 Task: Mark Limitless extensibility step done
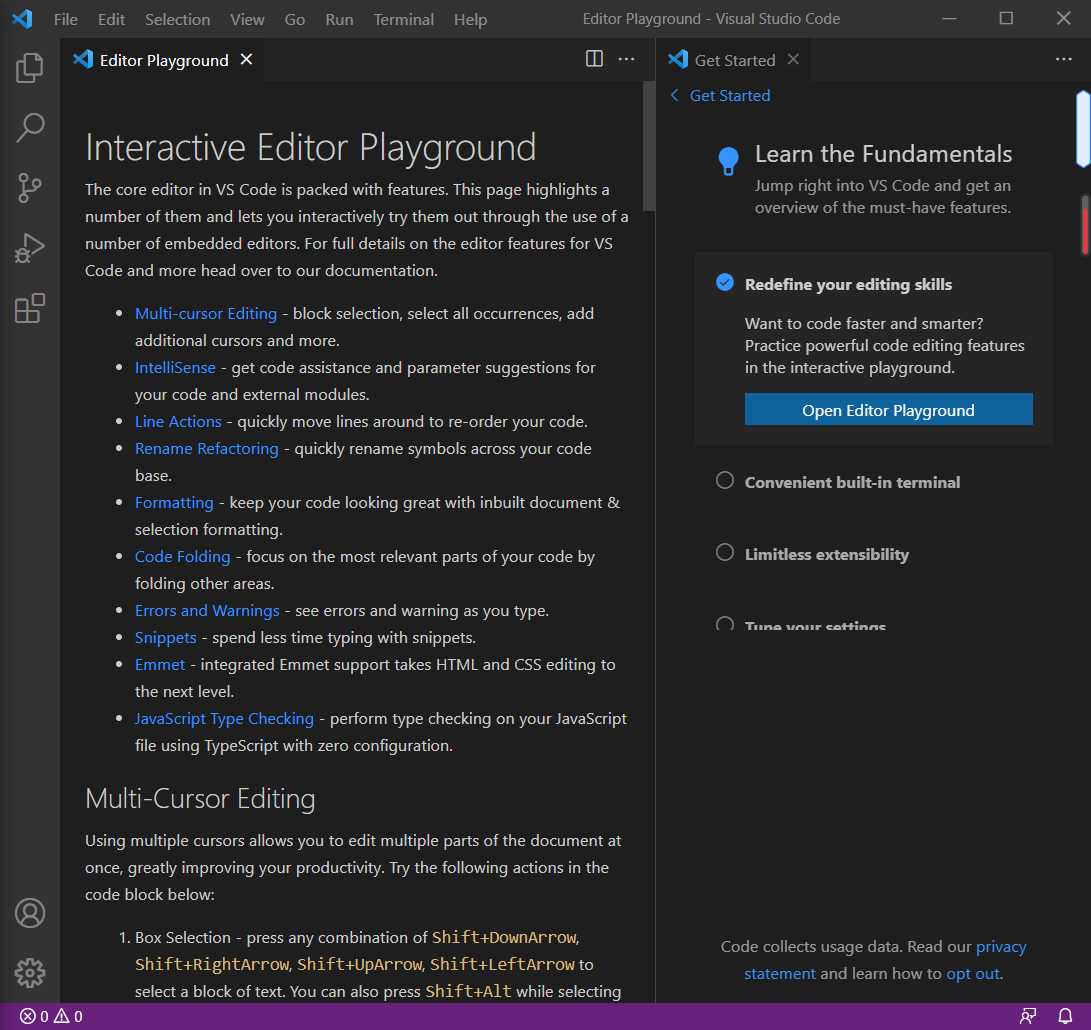724,553
